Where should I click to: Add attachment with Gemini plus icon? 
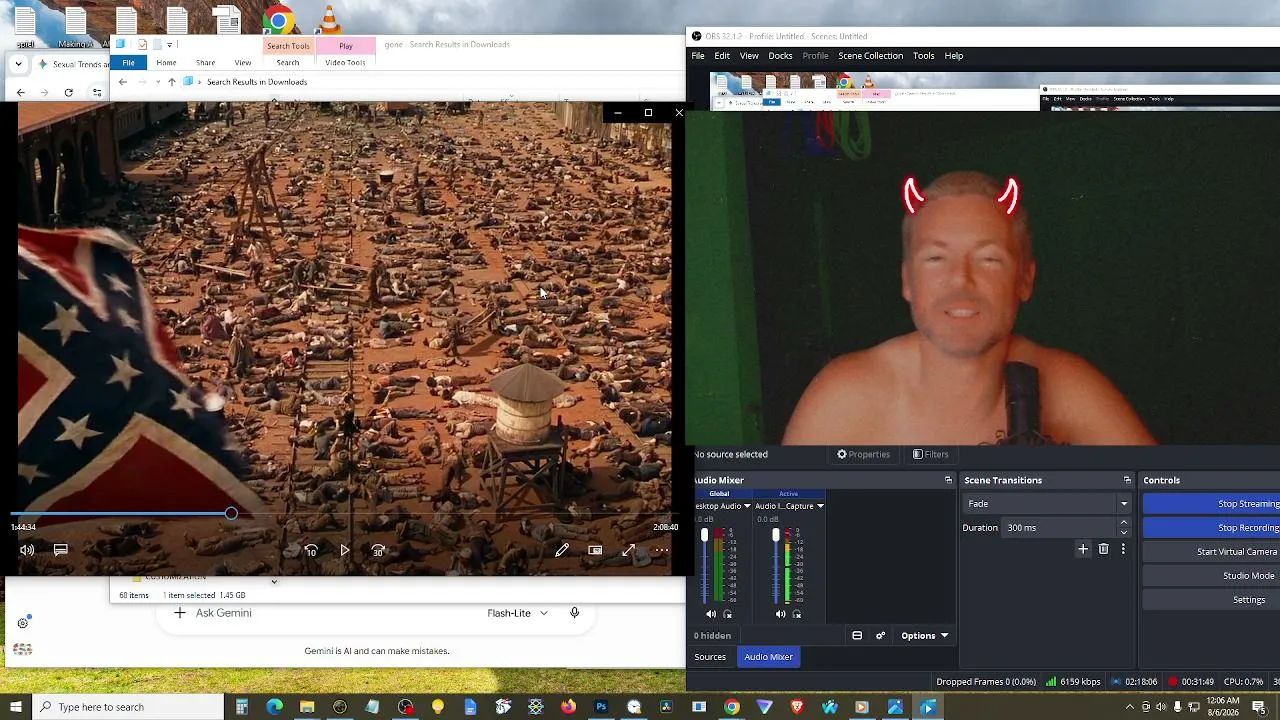pyautogui.click(x=179, y=613)
